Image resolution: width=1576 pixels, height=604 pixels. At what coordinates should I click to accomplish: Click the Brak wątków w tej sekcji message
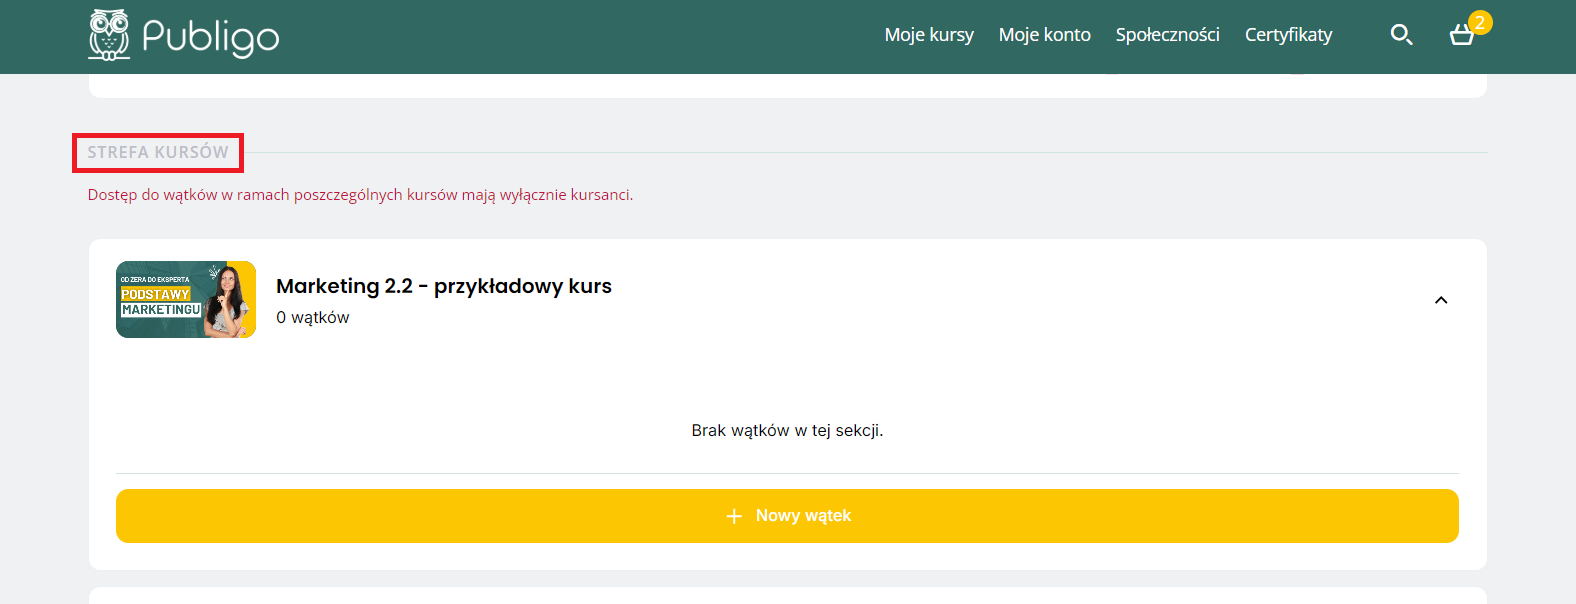pyautogui.click(x=787, y=430)
